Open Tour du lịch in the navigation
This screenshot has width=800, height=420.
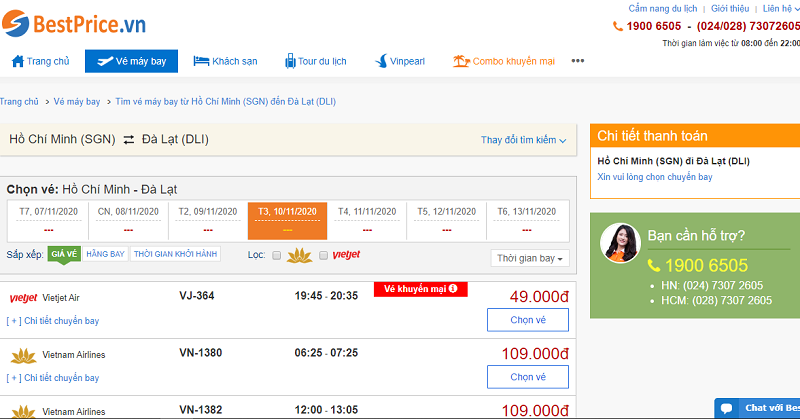[x=315, y=61]
